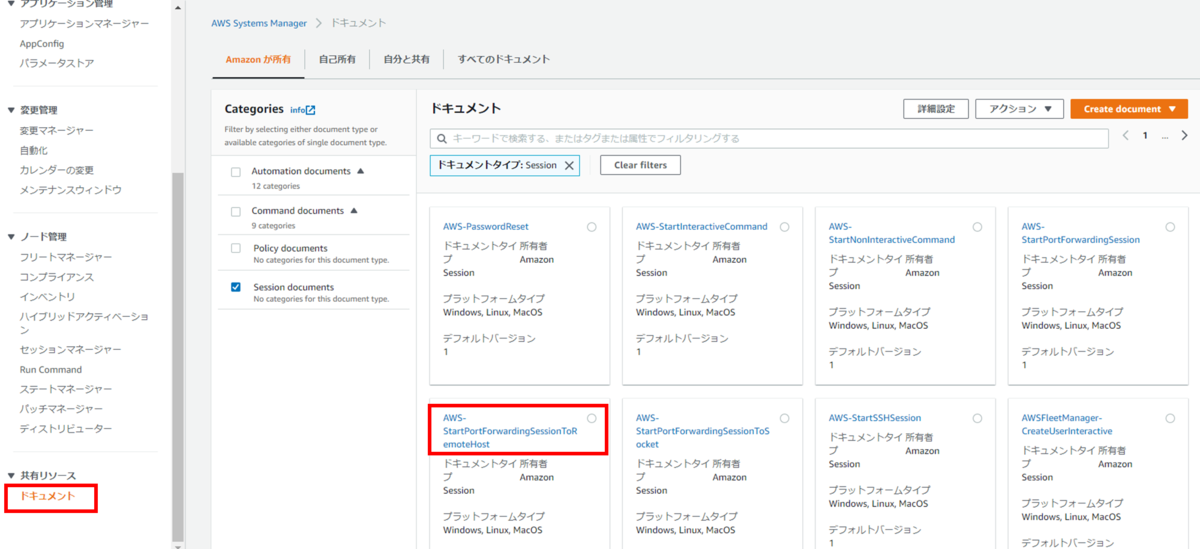Open AWS-StartNonInteractiveCommand document link
The width and height of the screenshot is (1200, 549).
pos(892,233)
